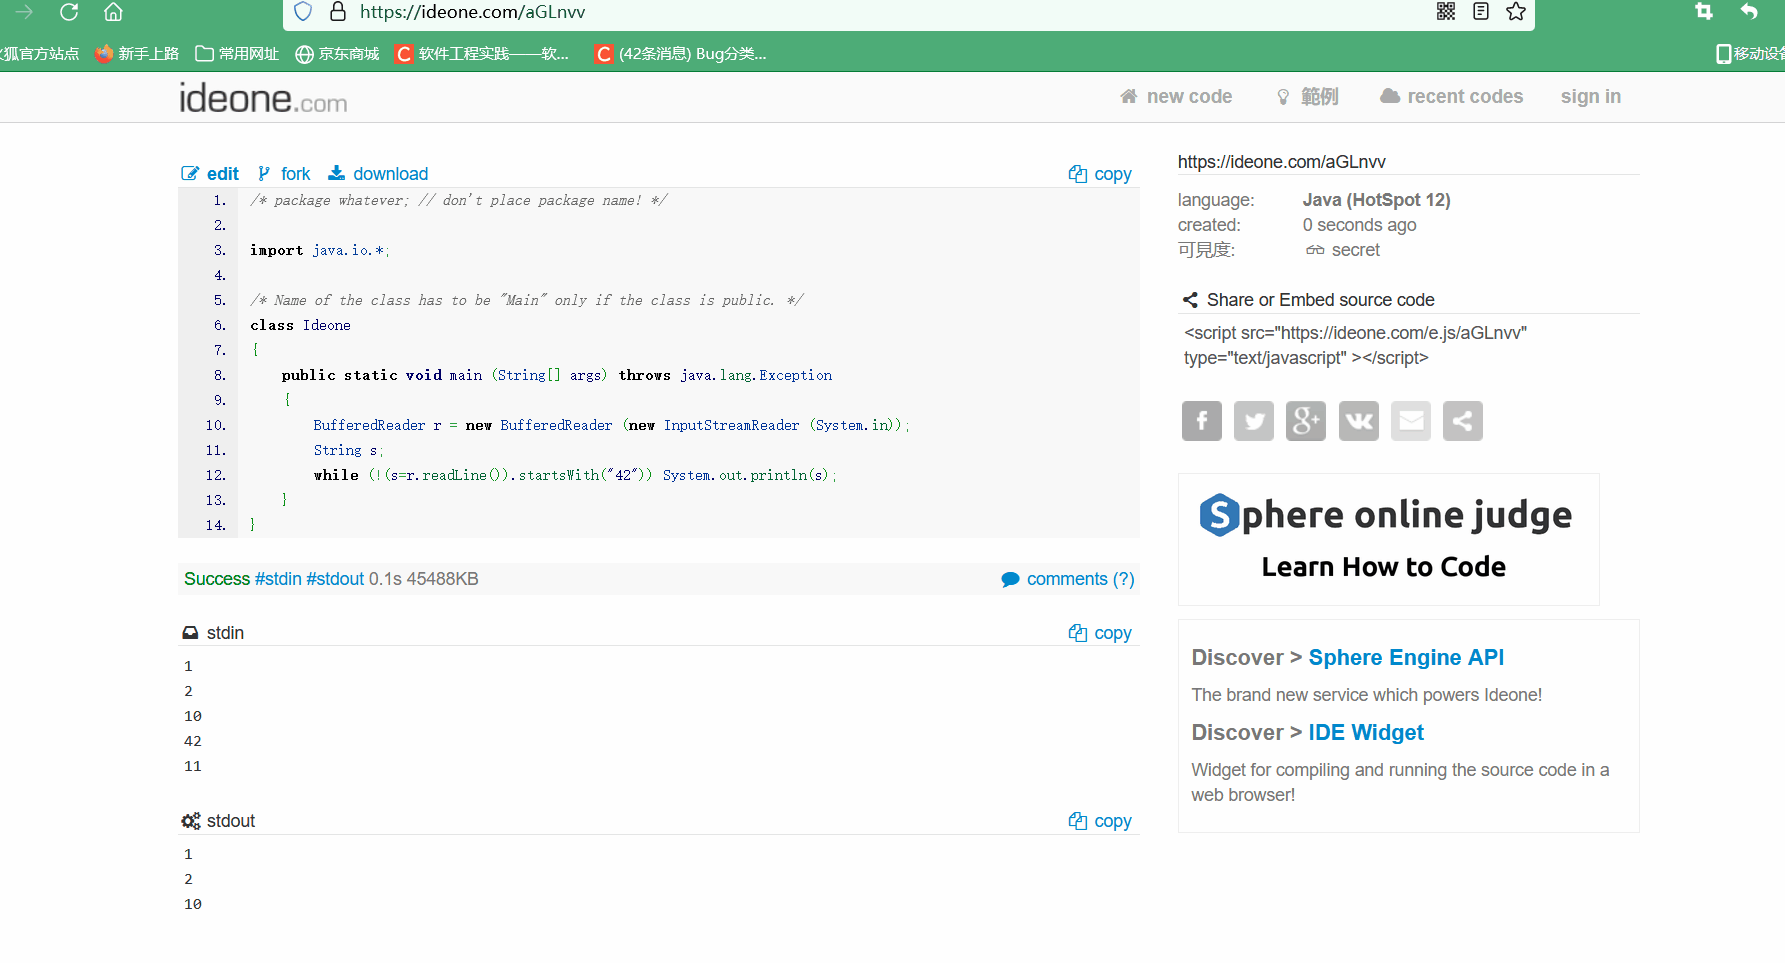Open the shield tracking protection icon
Image resolution: width=1785 pixels, height=963 pixels.
(304, 12)
